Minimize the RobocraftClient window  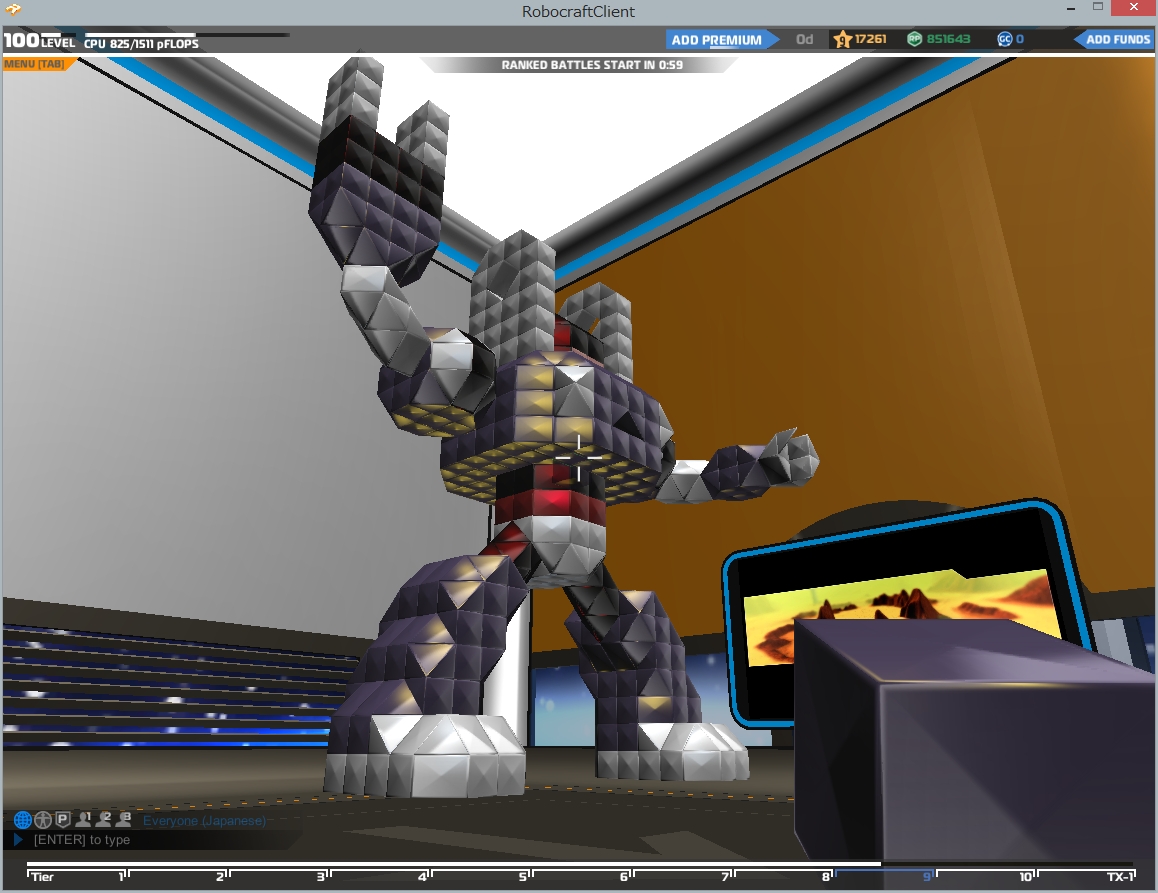click(x=1070, y=9)
